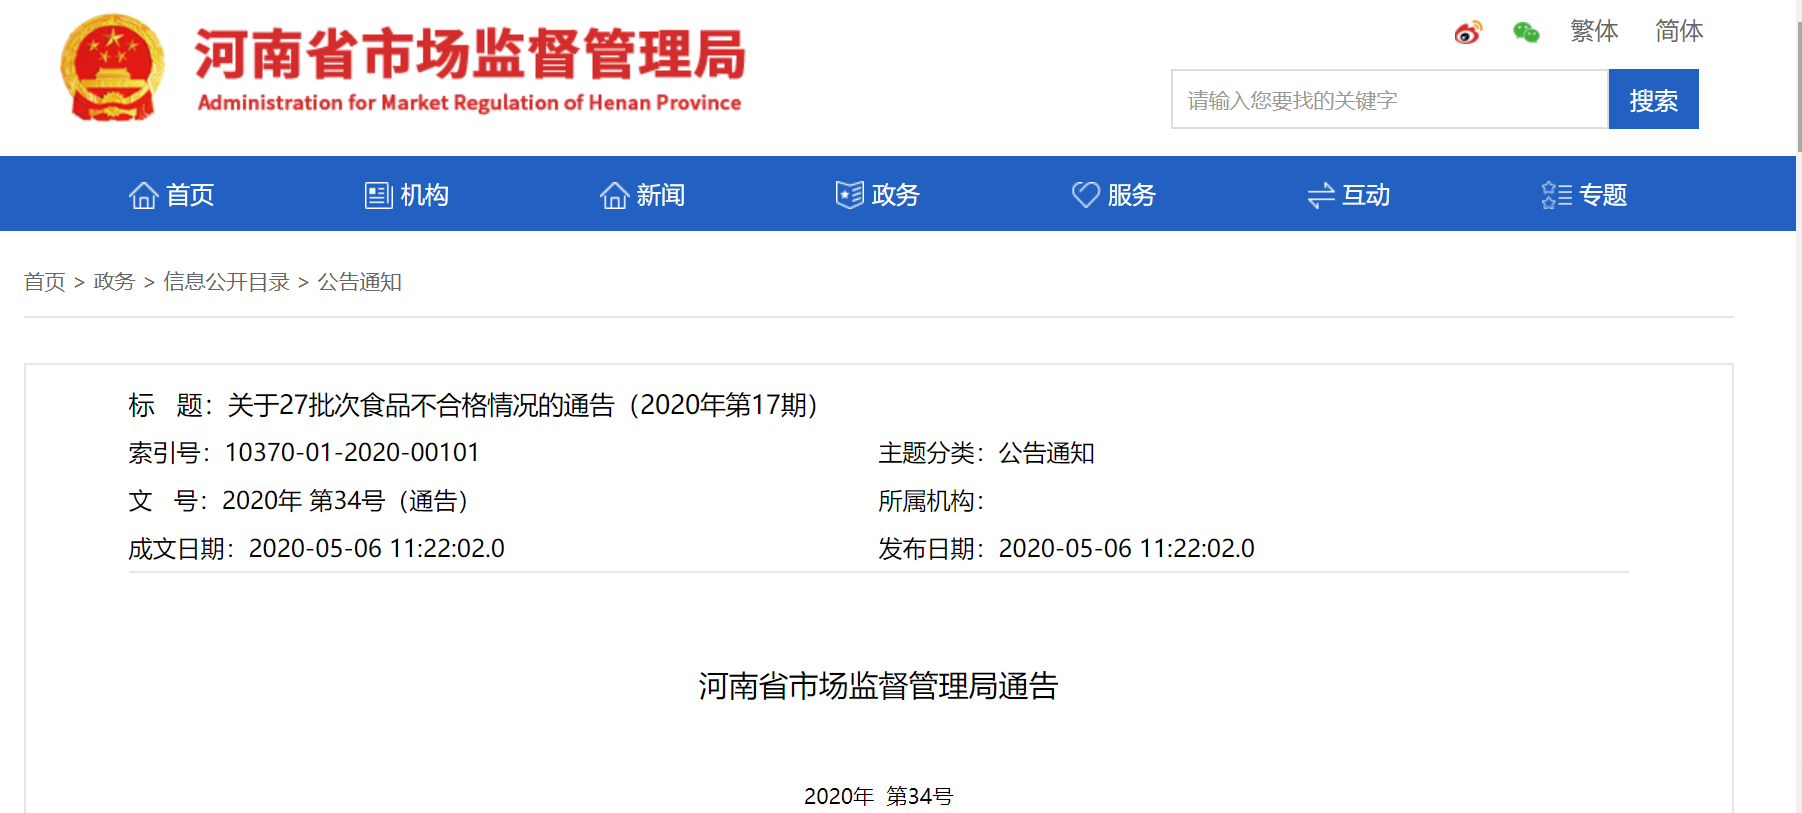Image resolution: width=1802 pixels, height=813 pixels.
Task: Click the blue 搜索 search button
Action: click(1654, 99)
